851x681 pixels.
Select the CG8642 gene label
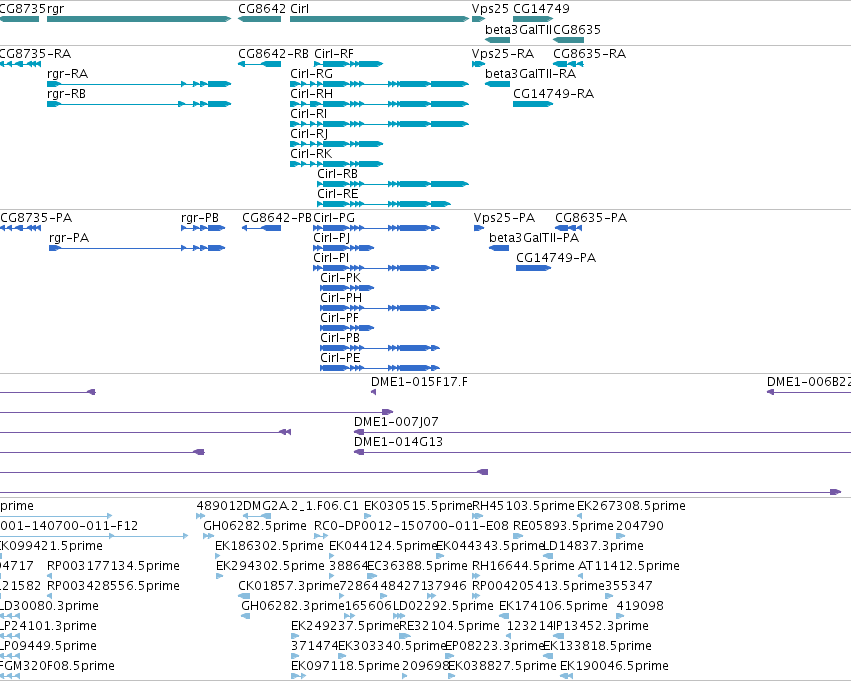(x=262, y=9)
